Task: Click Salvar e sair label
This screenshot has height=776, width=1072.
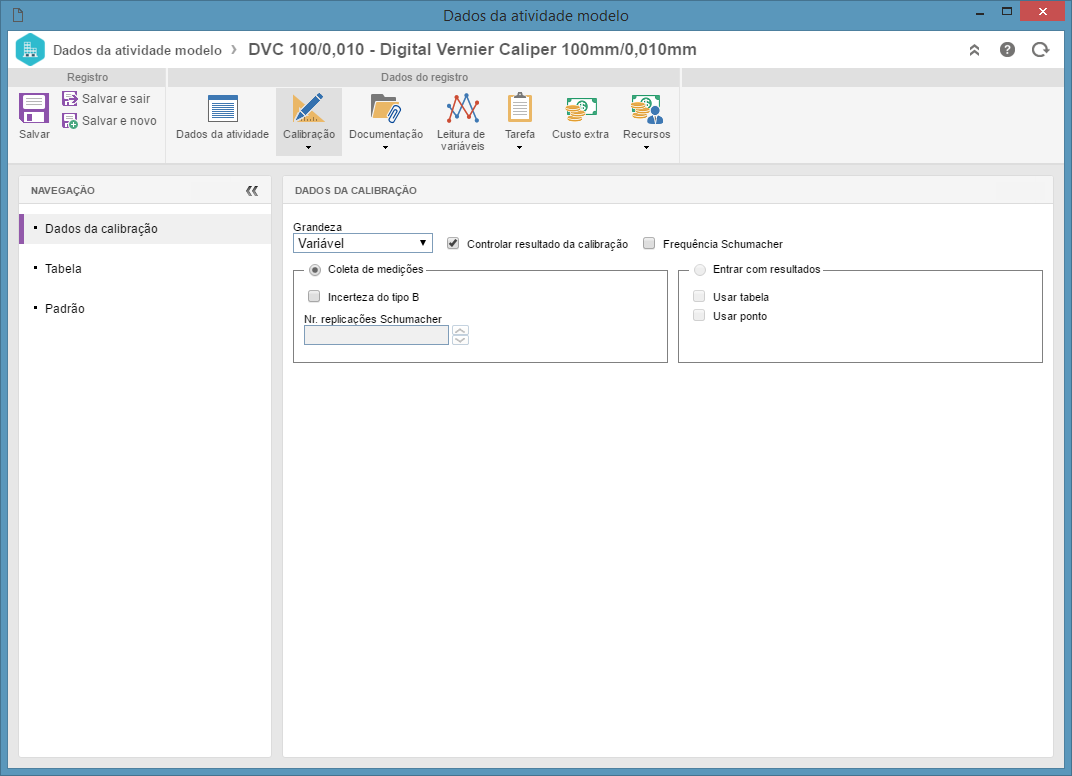Action: click(x=116, y=98)
